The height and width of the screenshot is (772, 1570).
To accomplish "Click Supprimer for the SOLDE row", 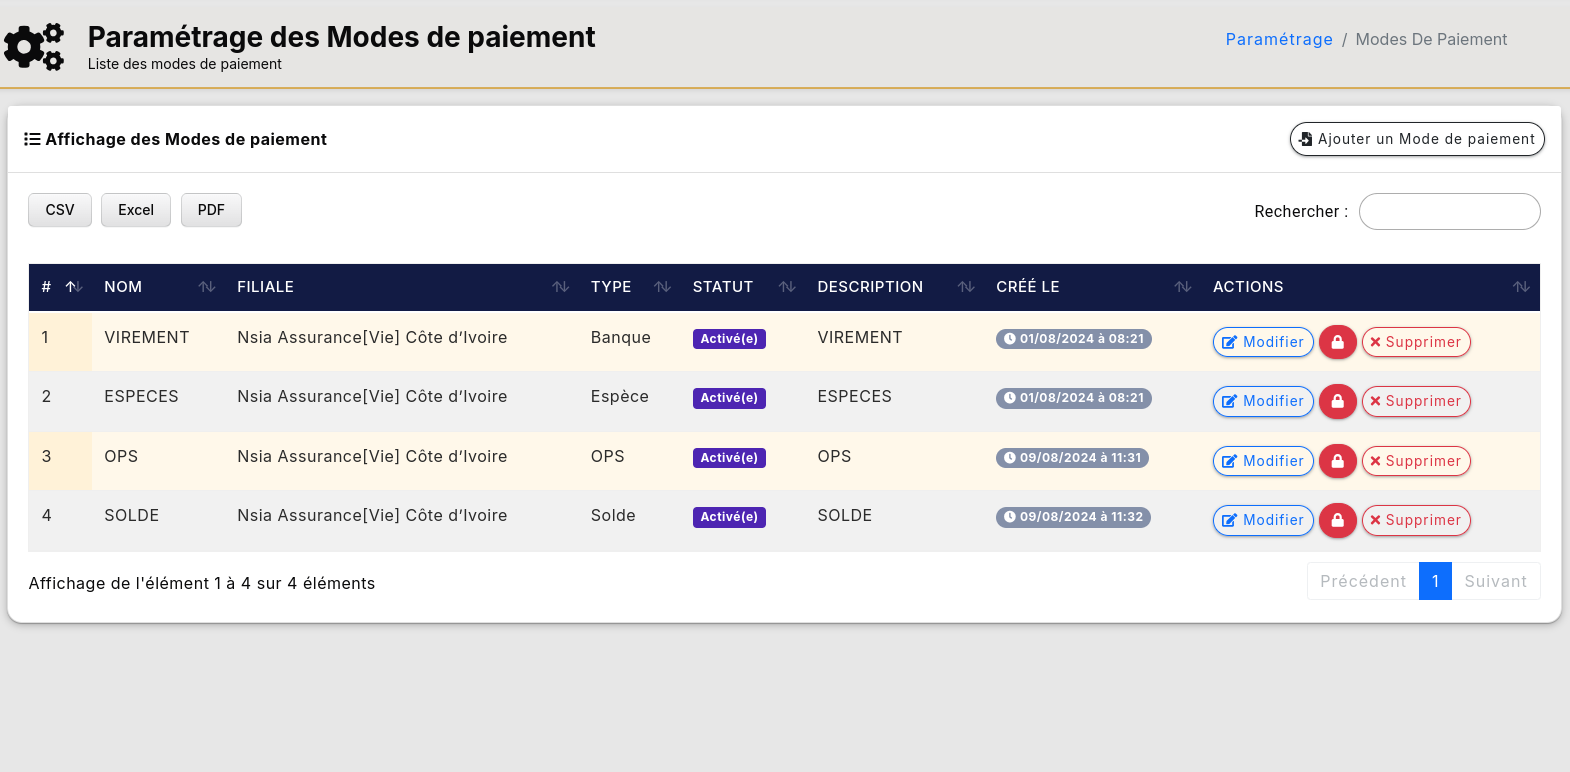I will [1415, 520].
